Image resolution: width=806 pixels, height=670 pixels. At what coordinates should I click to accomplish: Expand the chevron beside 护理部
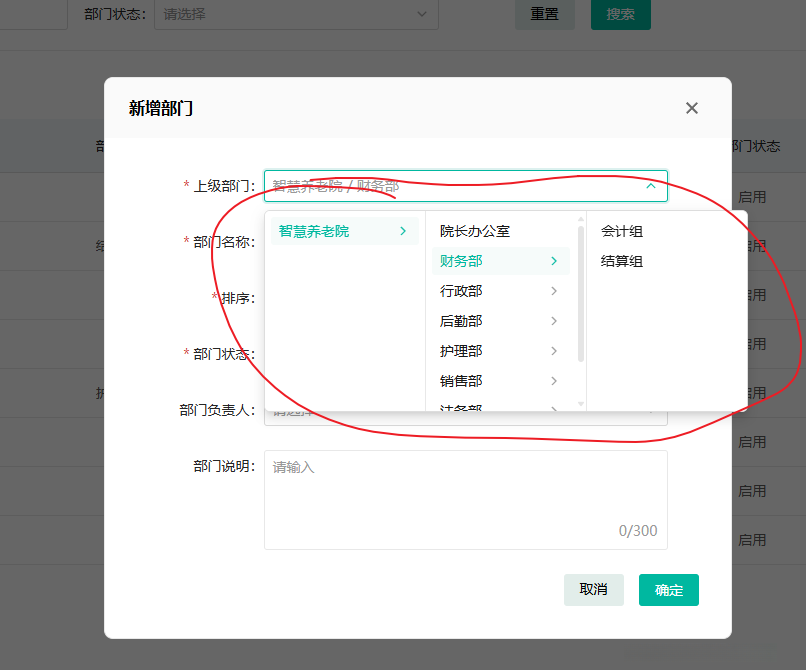point(554,351)
